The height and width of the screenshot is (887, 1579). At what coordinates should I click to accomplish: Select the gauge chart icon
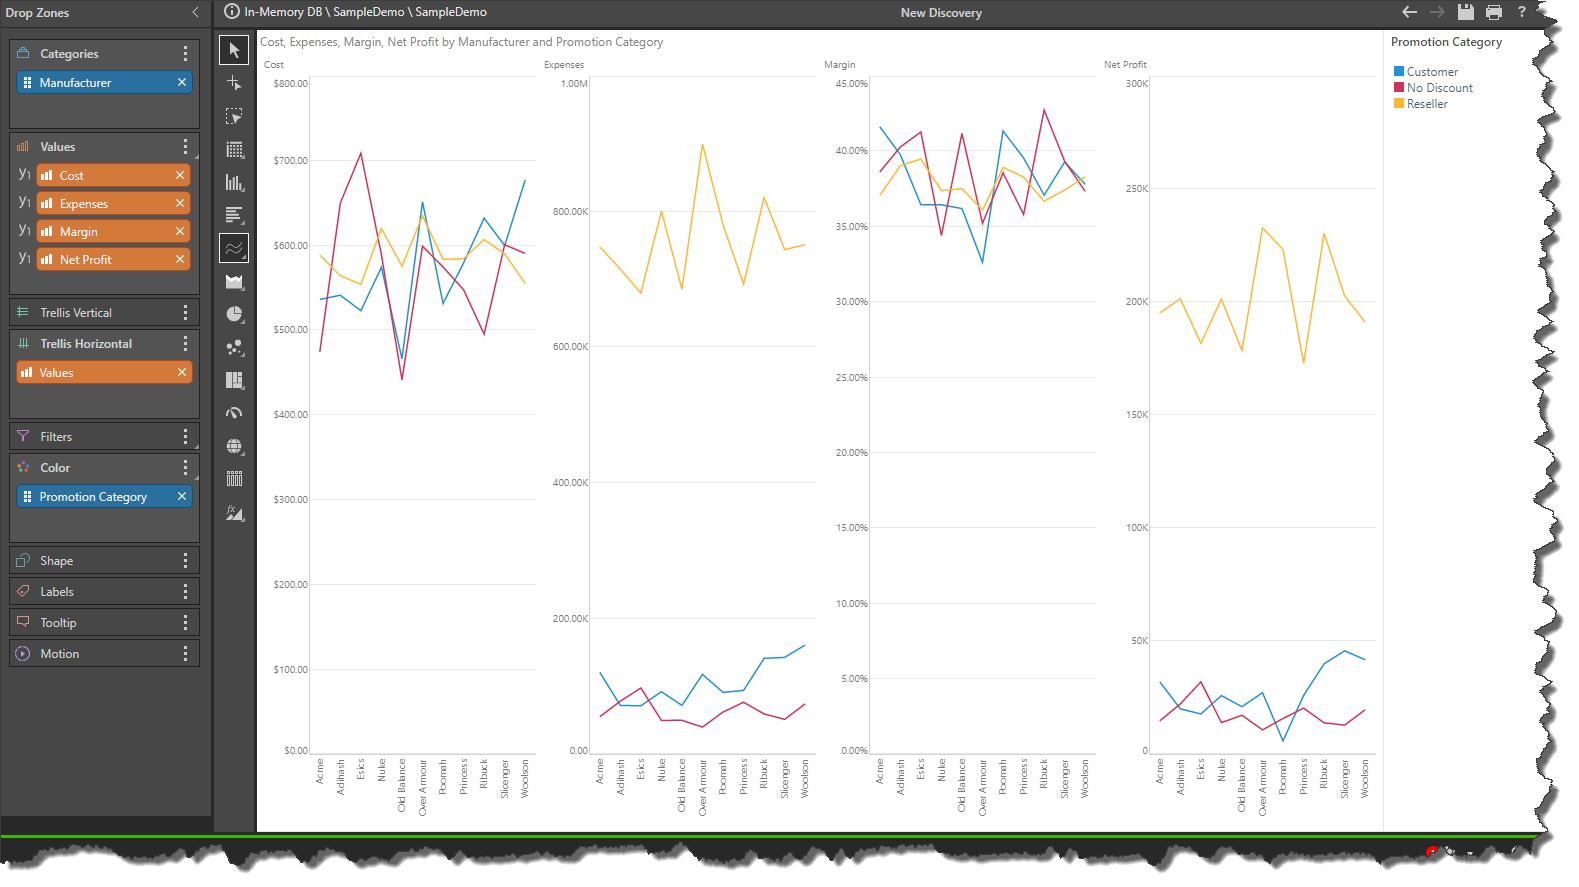click(234, 413)
